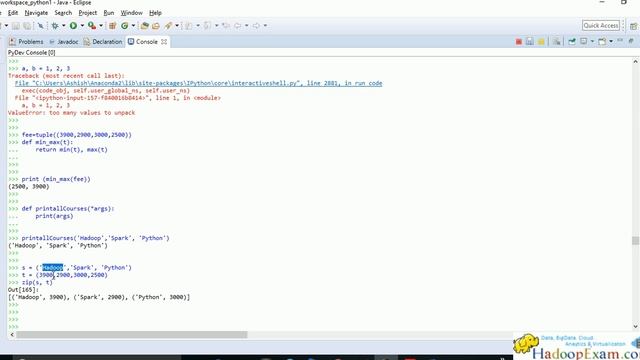Click the Clear Console icon
This screenshot has height=360, width=640.
556,42
